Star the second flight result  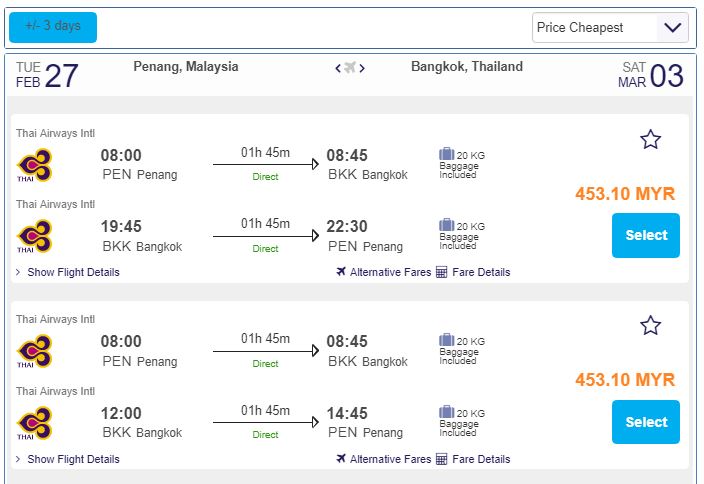click(650, 325)
